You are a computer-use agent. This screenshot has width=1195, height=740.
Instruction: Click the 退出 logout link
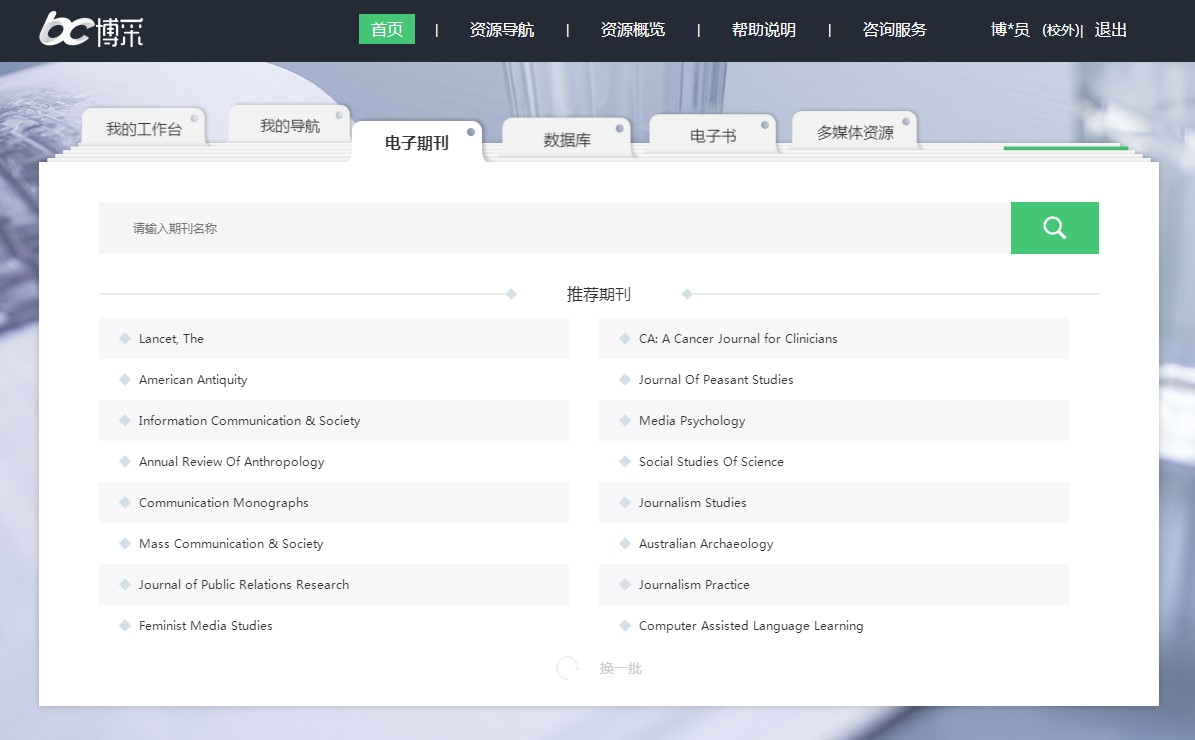click(1110, 30)
